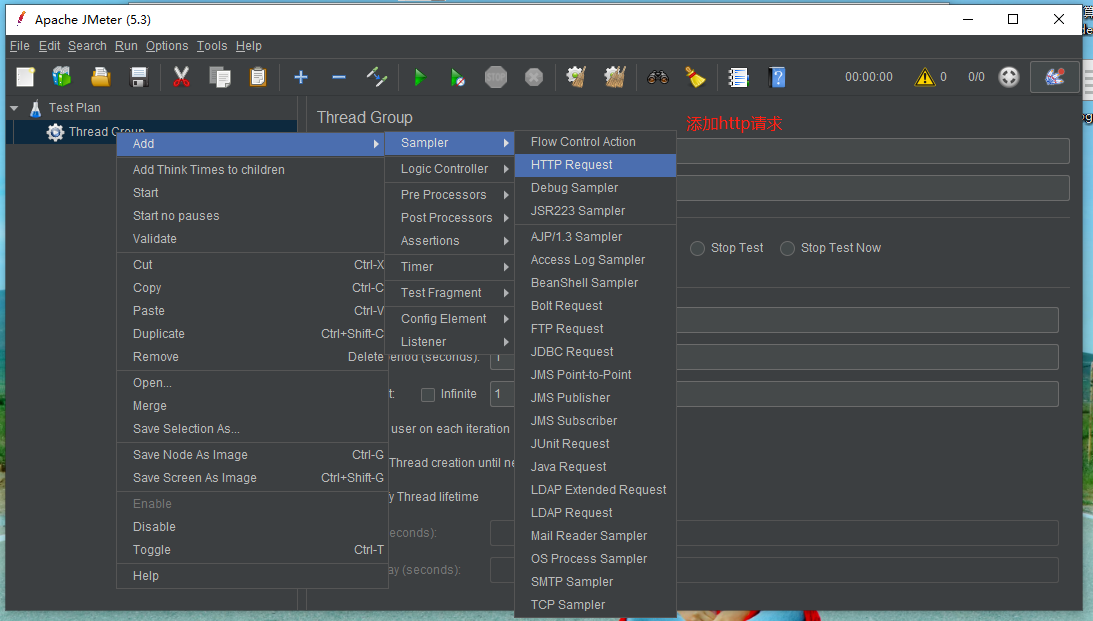The height and width of the screenshot is (621, 1093).
Task: Select the Stop Test radio button
Action: (698, 248)
